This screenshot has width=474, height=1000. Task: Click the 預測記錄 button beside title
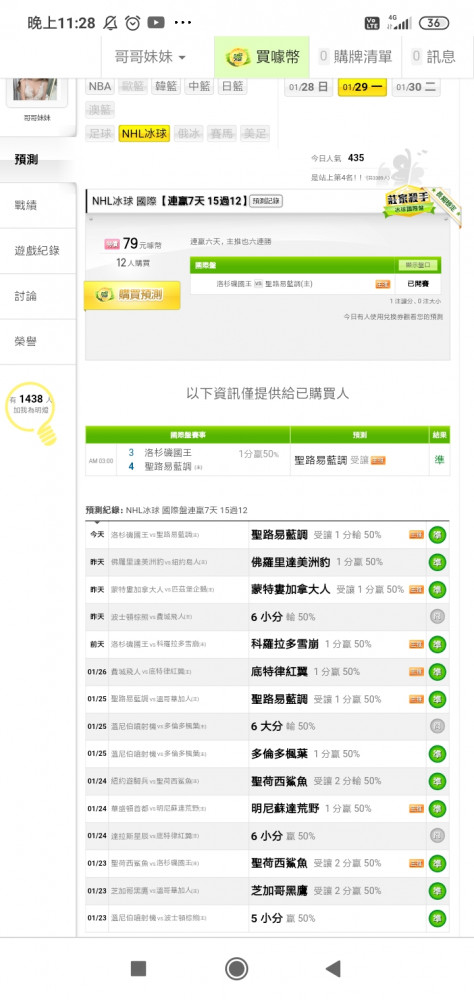pyautogui.click(x=266, y=201)
